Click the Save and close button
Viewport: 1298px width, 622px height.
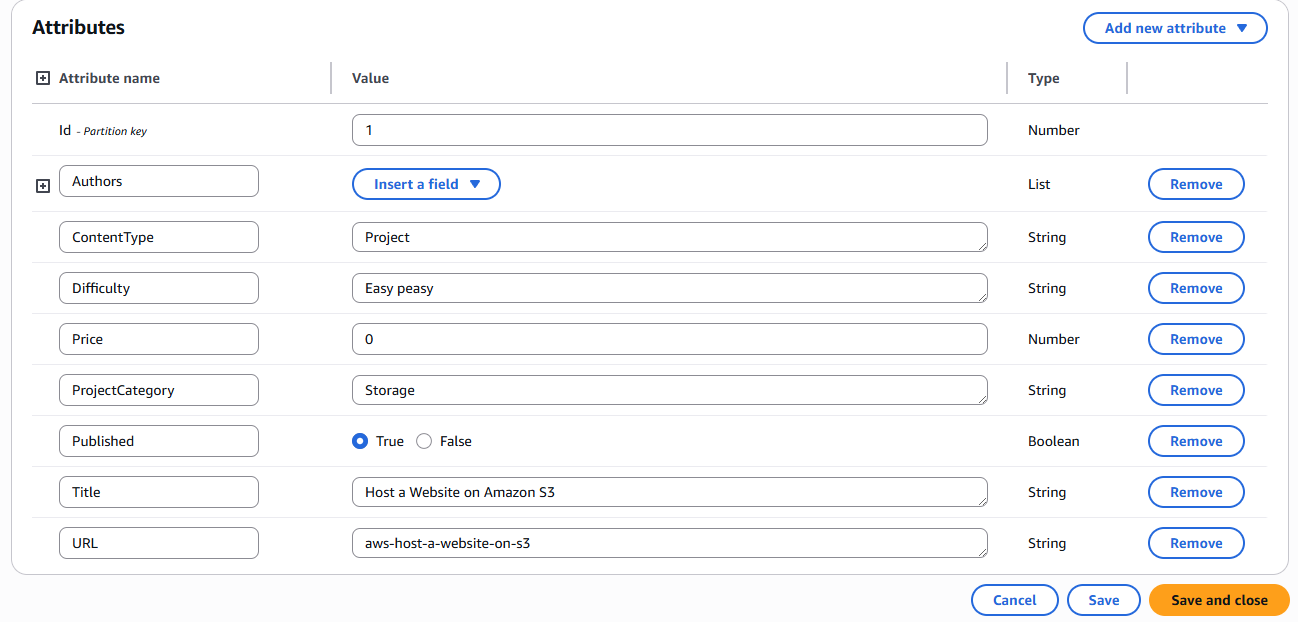click(1218, 600)
